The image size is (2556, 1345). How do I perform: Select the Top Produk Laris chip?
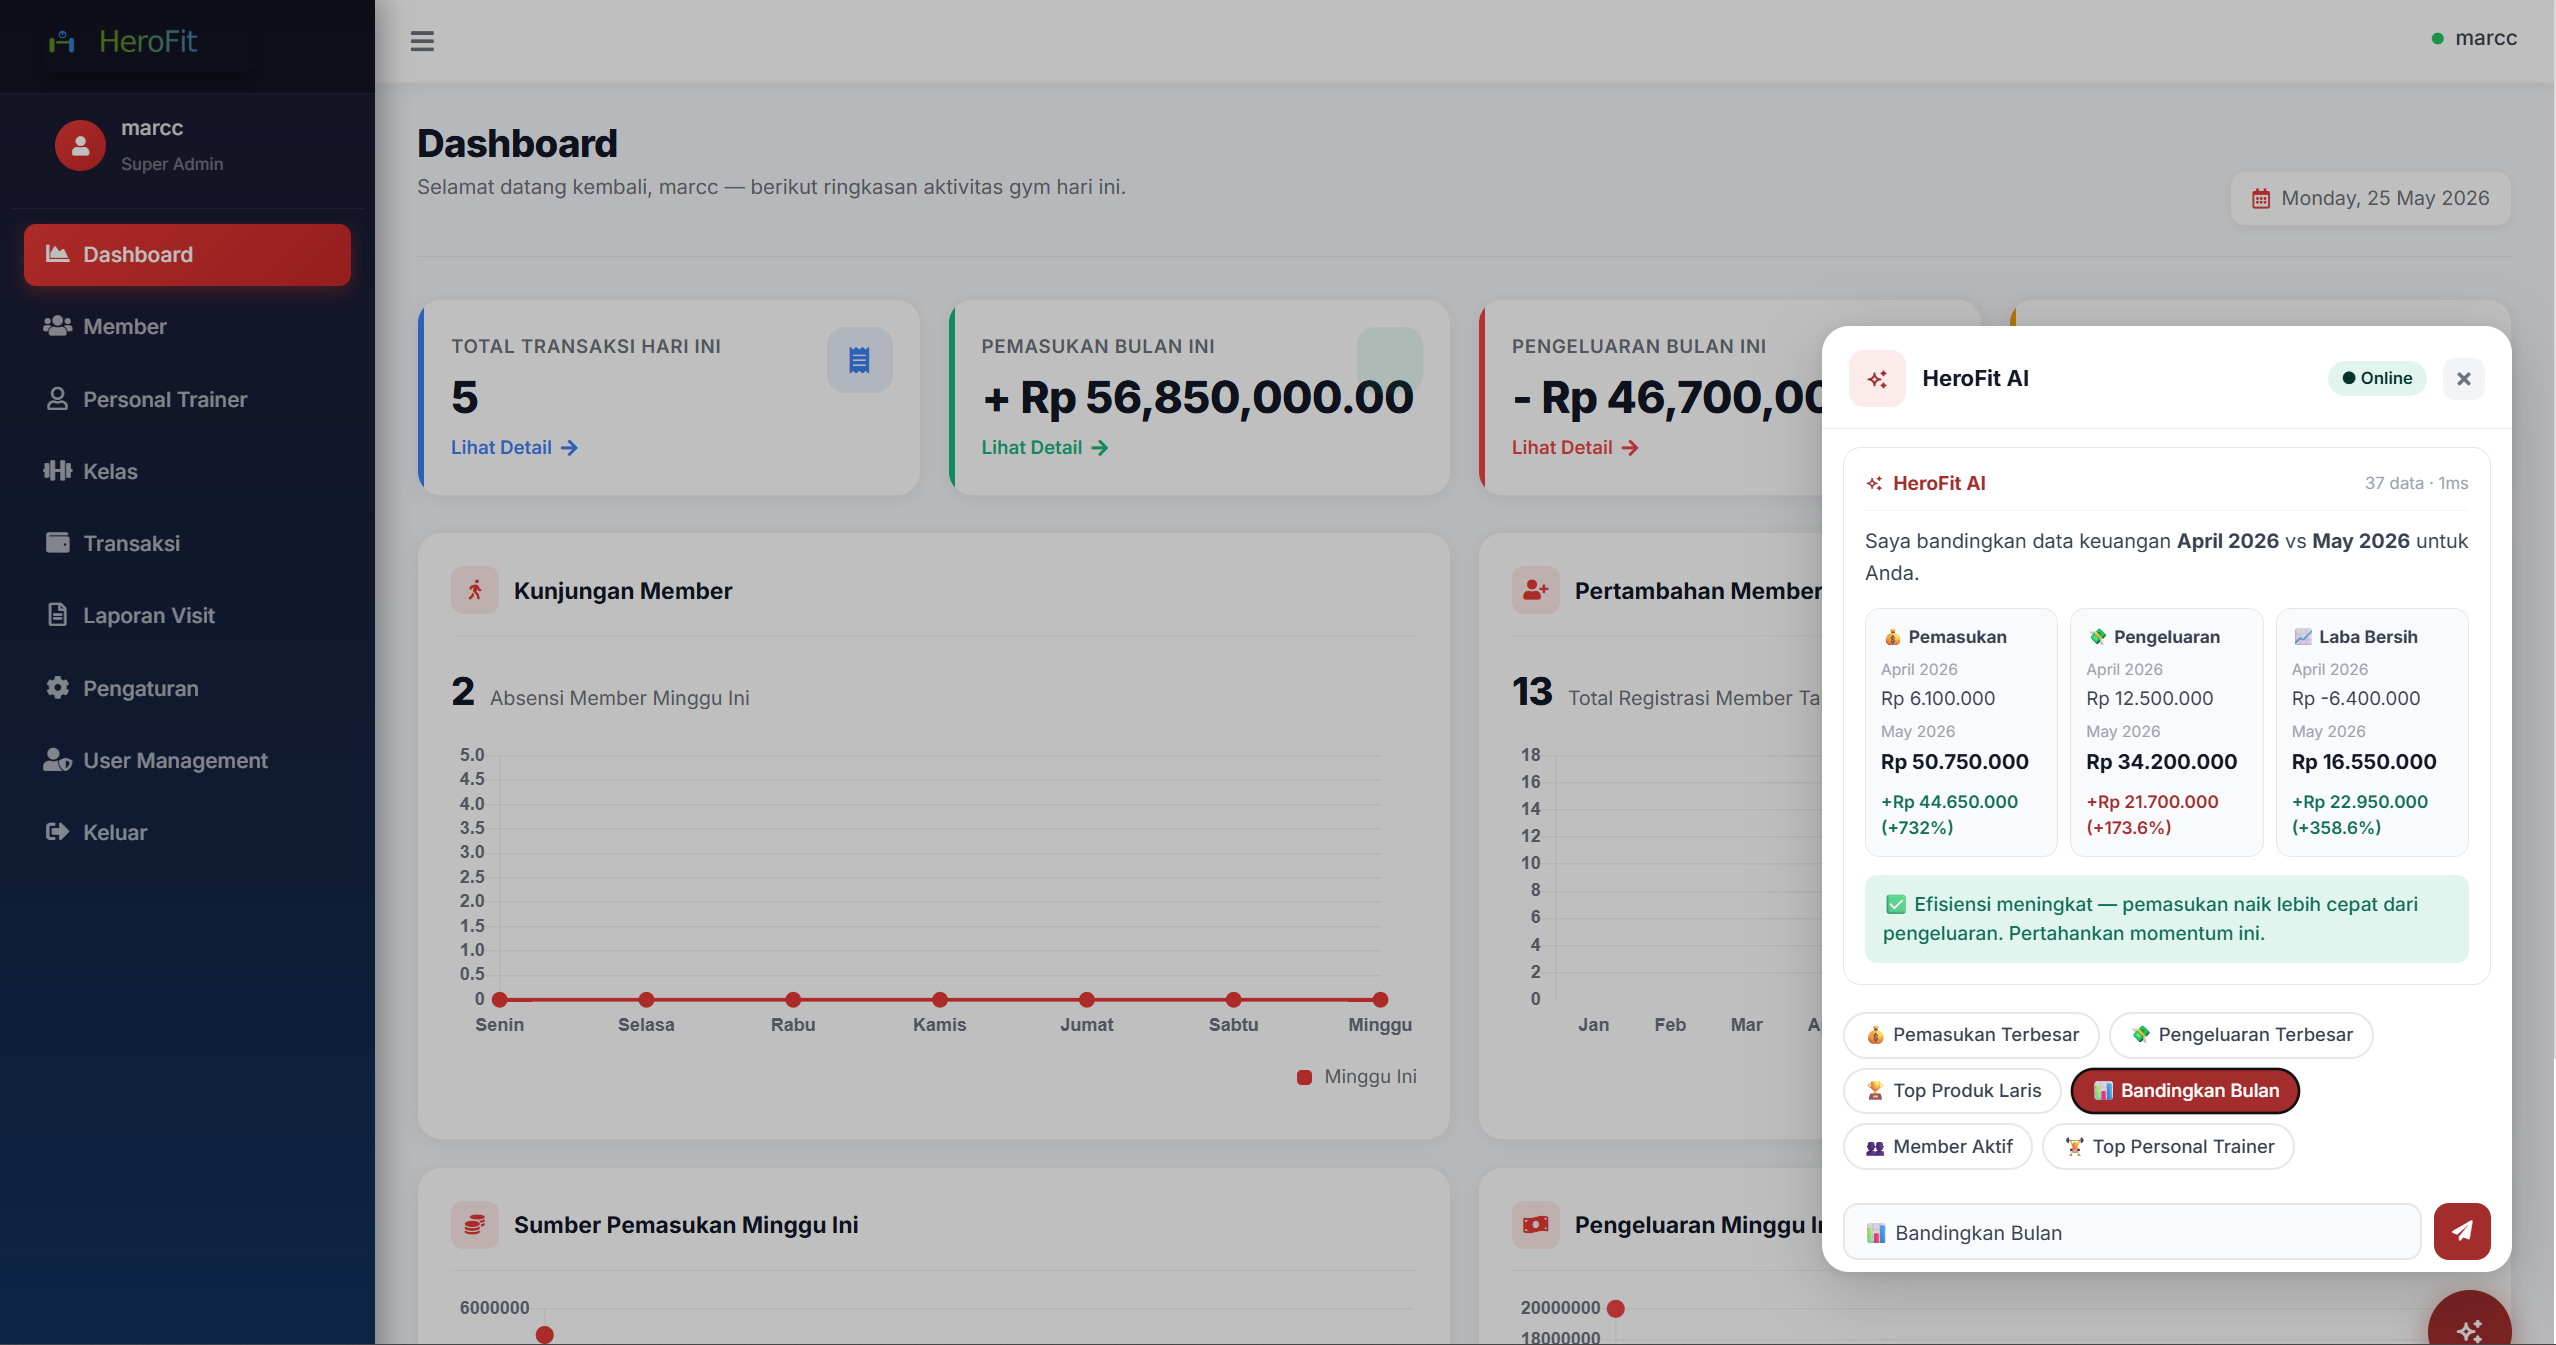point(1953,1090)
